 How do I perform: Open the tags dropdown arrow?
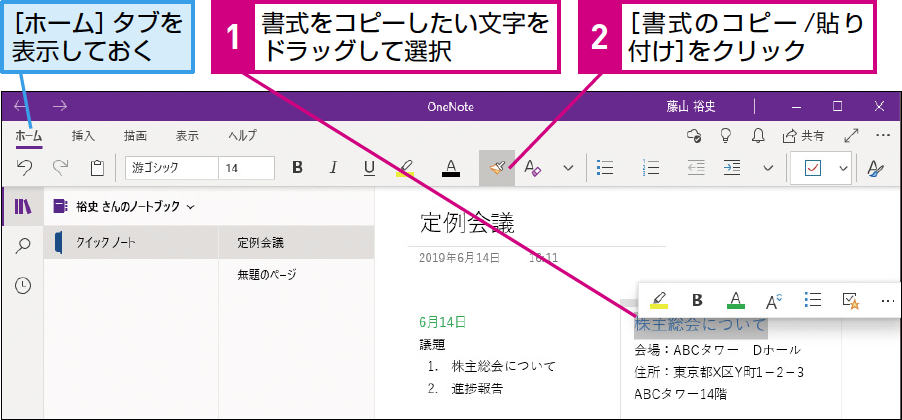tap(843, 168)
